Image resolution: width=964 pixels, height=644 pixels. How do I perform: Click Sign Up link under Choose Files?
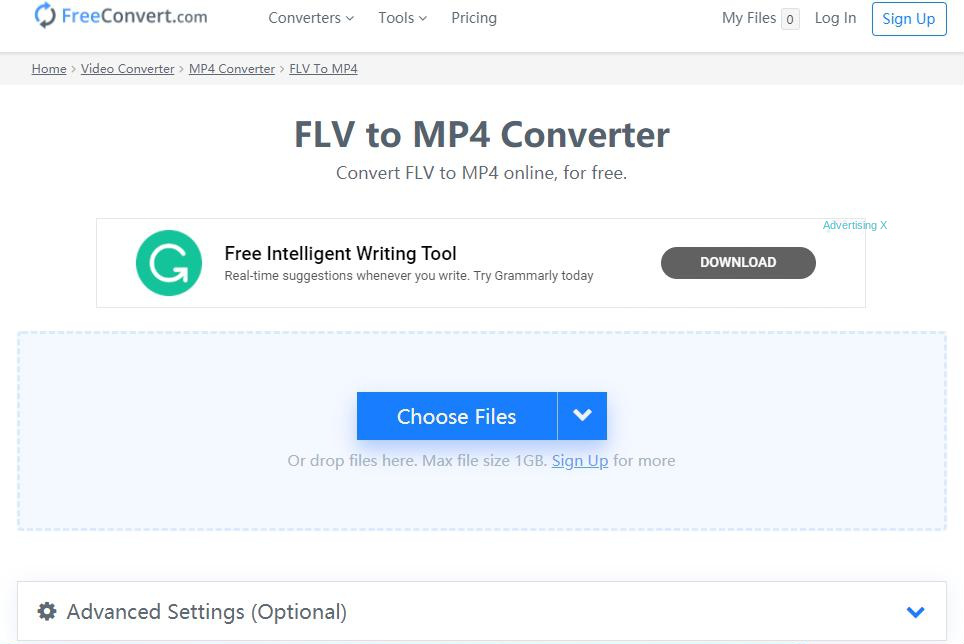click(x=580, y=461)
